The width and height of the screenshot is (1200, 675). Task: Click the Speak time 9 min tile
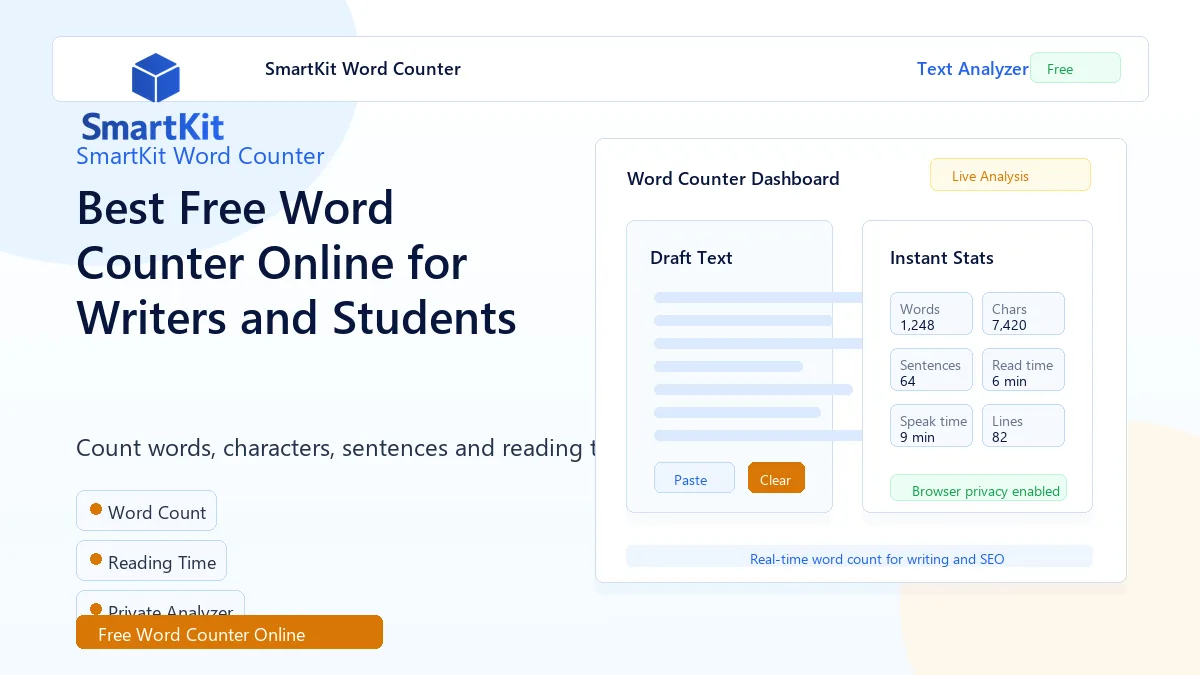pyautogui.click(x=931, y=426)
